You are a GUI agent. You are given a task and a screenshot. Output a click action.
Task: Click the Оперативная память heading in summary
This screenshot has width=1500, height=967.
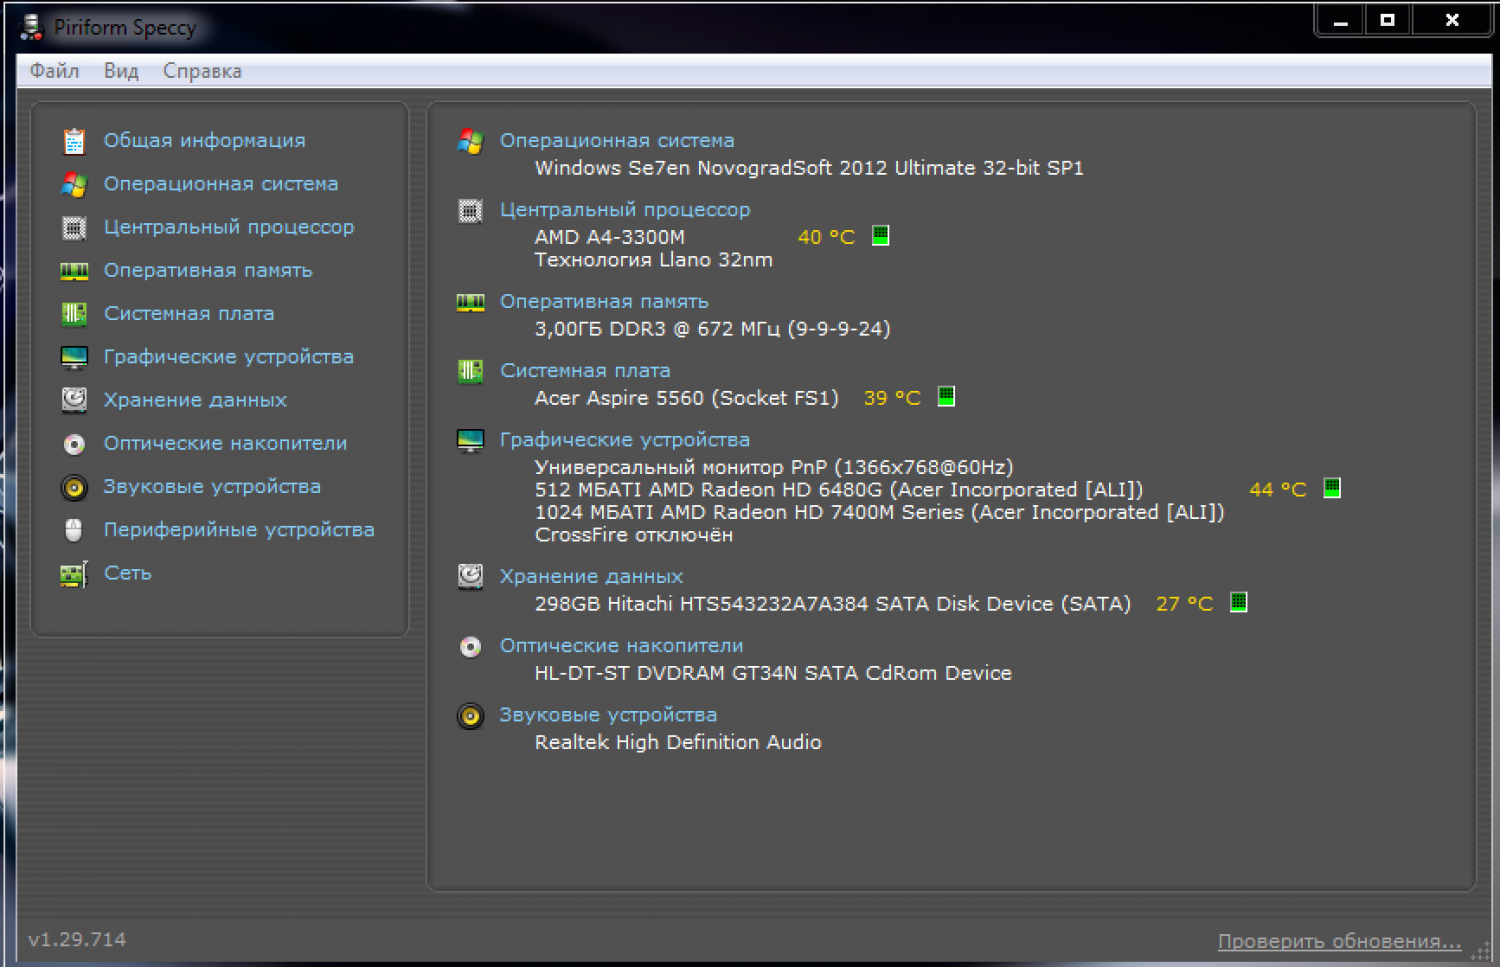[604, 302]
